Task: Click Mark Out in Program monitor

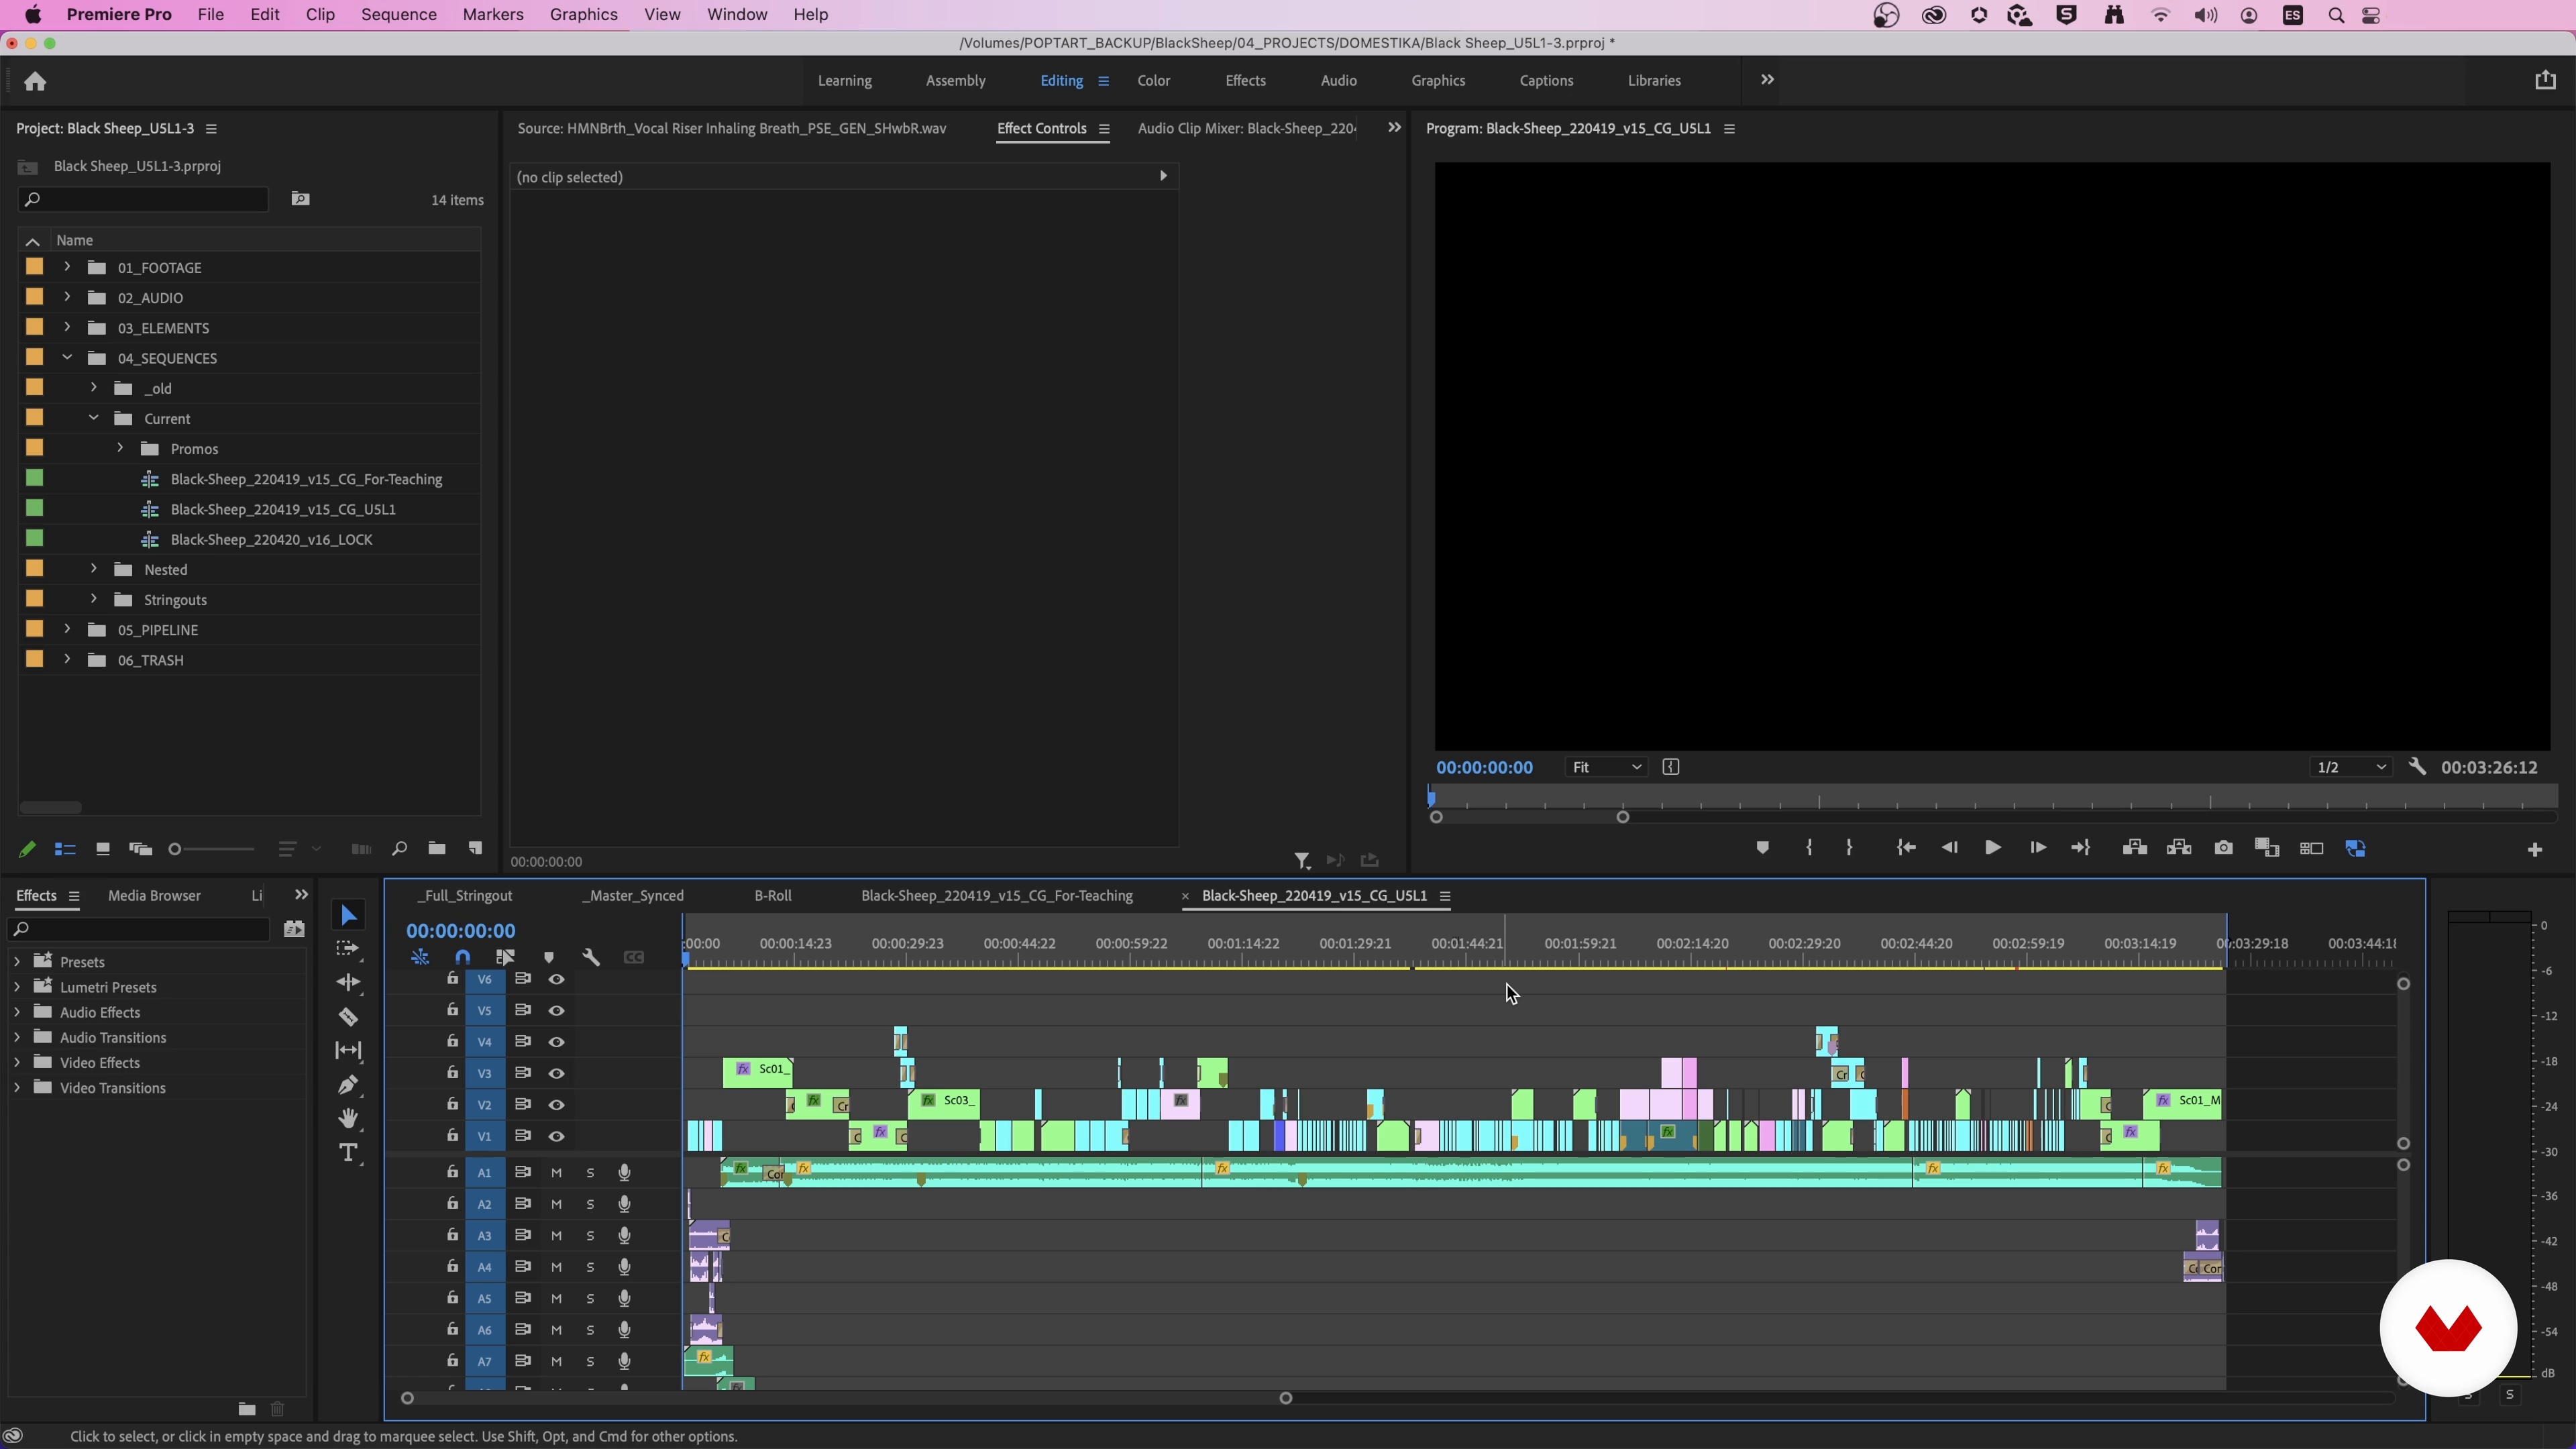Action: point(1849,848)
